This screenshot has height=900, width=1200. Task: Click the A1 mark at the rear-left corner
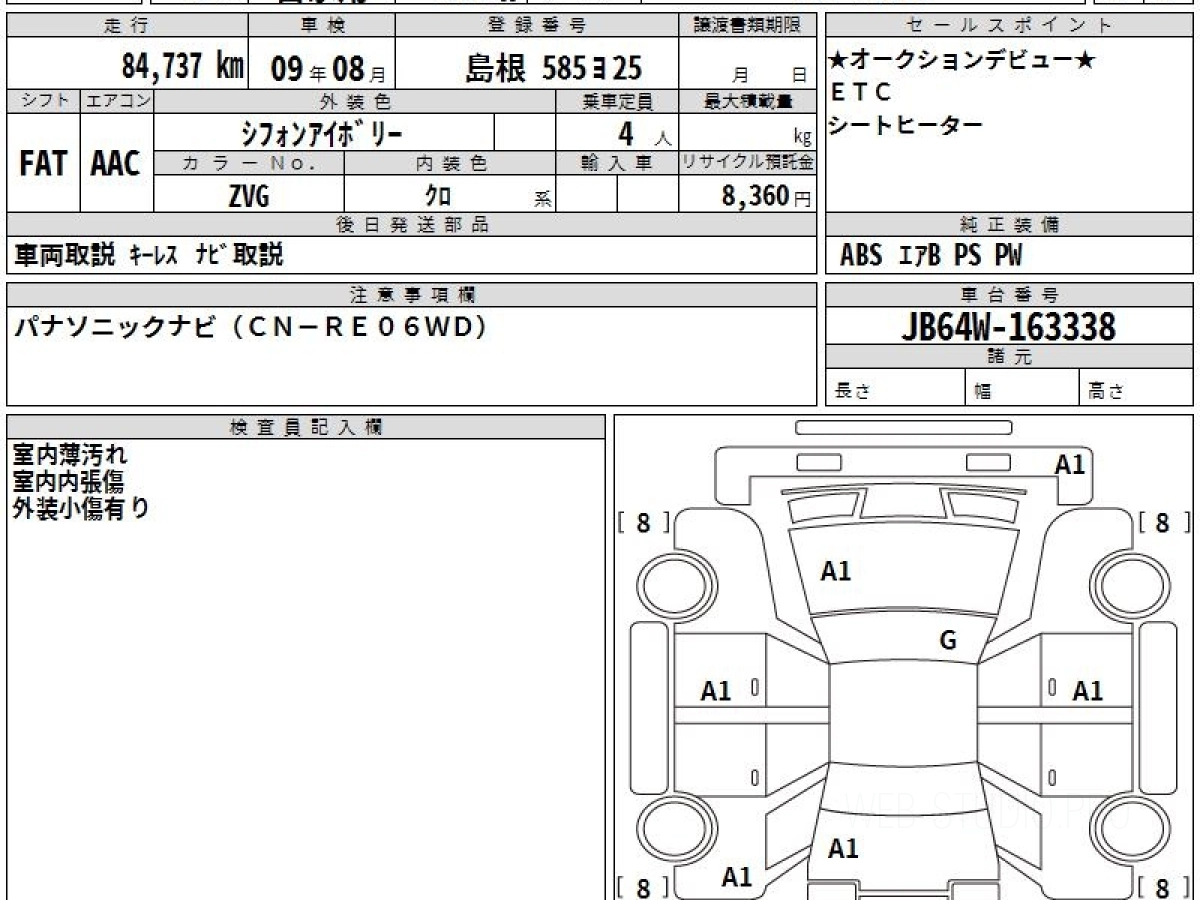point(737,878)
